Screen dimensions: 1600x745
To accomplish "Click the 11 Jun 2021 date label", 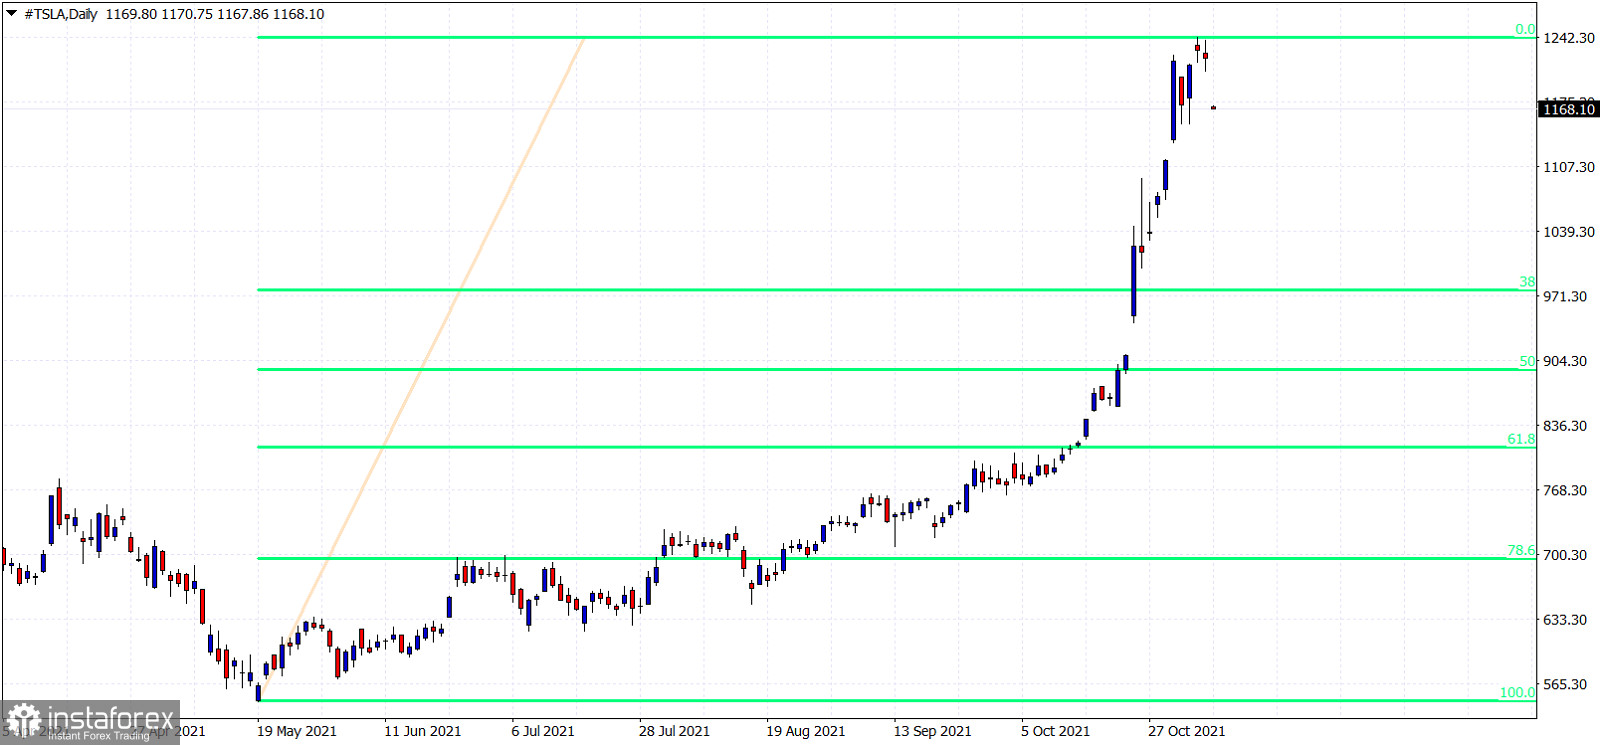I will pos(423,731).
